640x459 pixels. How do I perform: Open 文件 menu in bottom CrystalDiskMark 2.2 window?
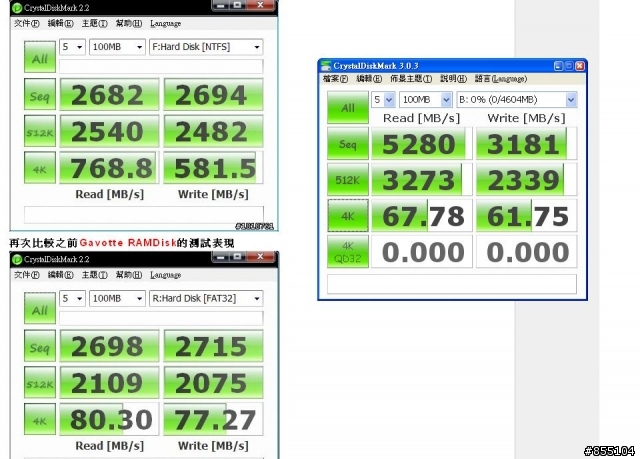[x=27, y=275]
